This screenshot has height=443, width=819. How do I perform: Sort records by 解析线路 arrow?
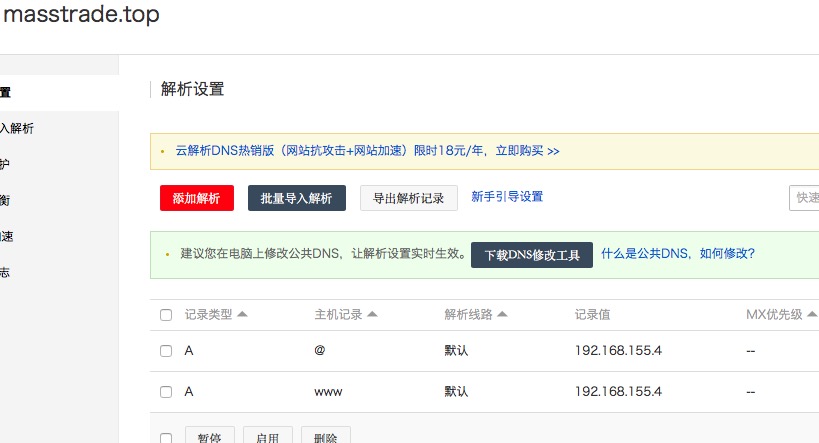502,314
